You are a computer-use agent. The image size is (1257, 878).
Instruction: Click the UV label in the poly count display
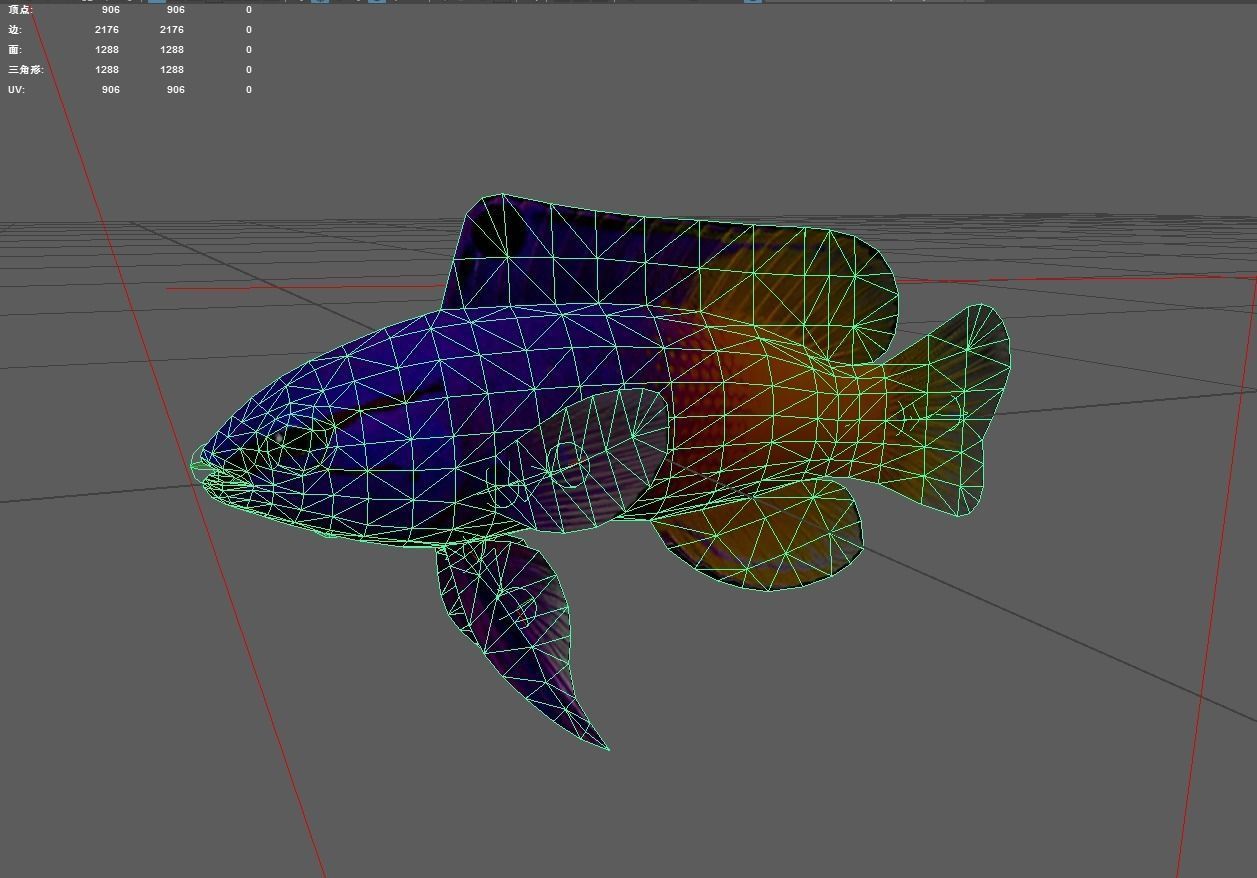(16, 90)
